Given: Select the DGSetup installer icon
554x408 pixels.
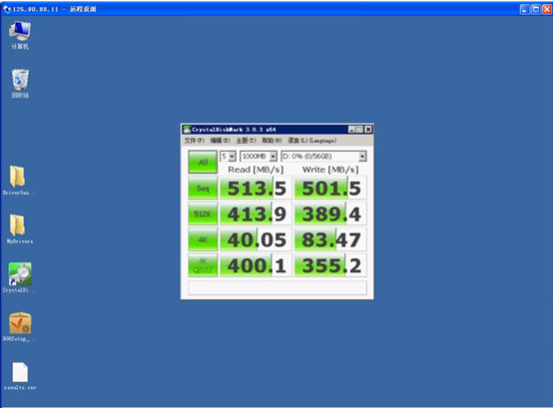Looking at the screenshot, I should coord(20,326).
